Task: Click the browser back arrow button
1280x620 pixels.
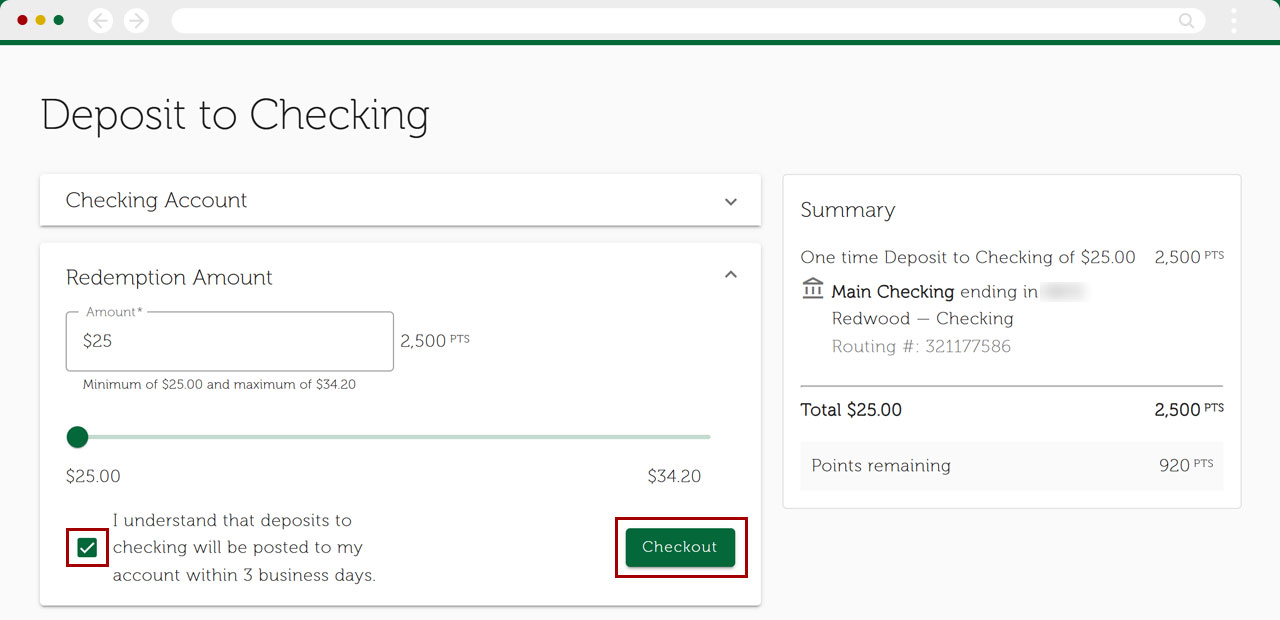Action: click(x=100, y=20)
